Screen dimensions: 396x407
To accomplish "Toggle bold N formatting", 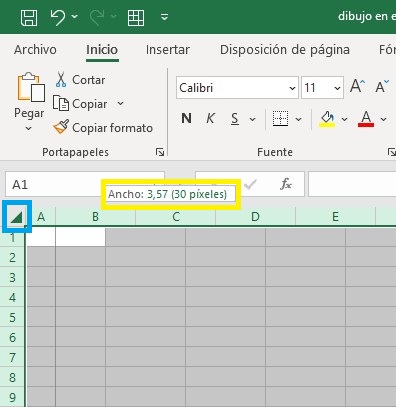I will pos(187,118).
